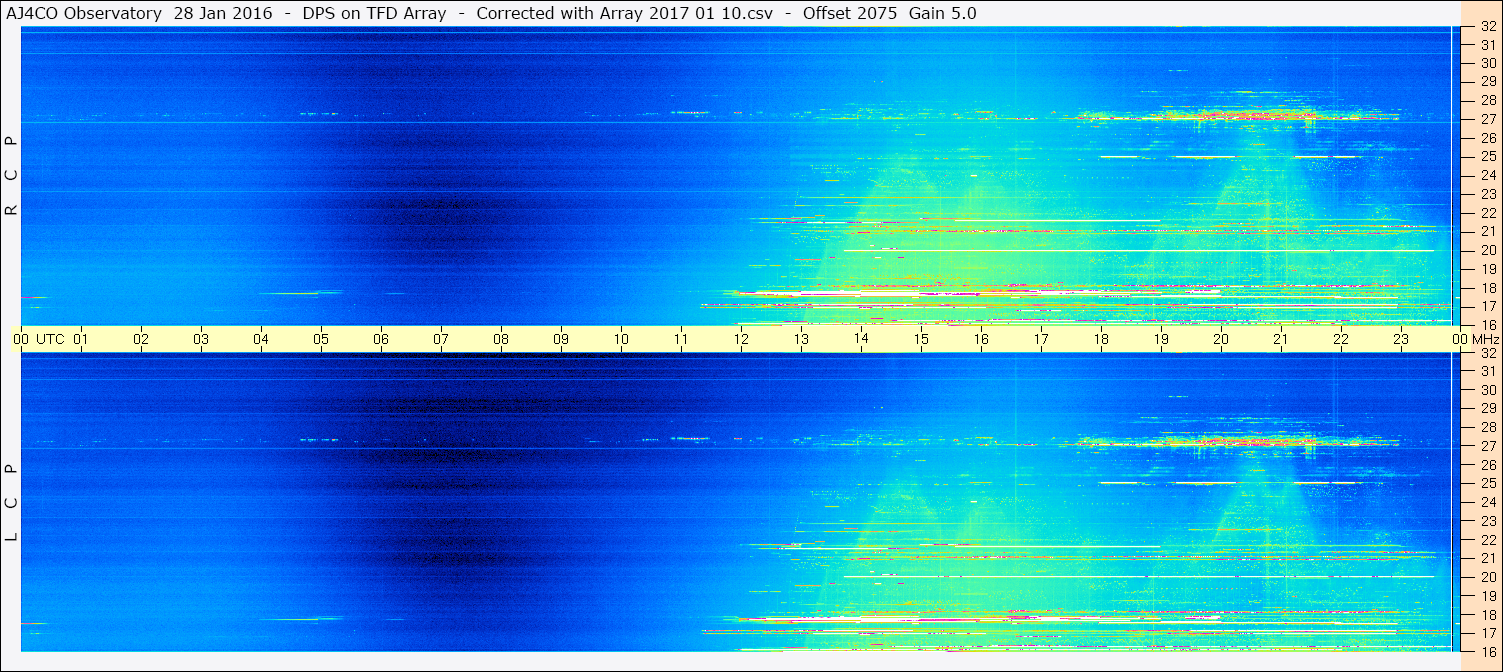Click the Gain 5.0 text in header

(x=943, y=13)
